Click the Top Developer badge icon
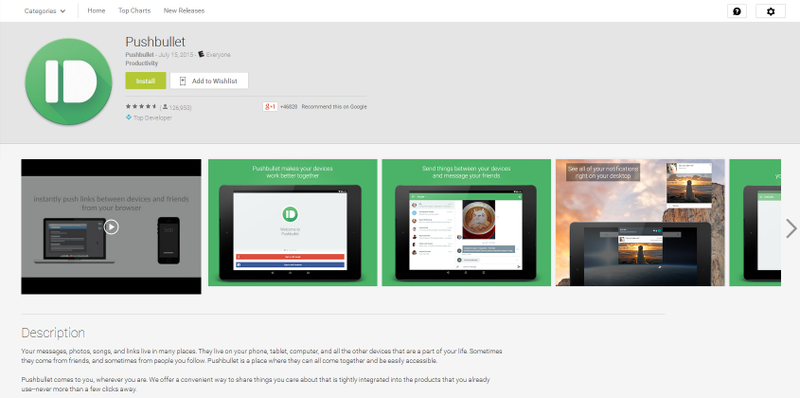 coord(129,117)
